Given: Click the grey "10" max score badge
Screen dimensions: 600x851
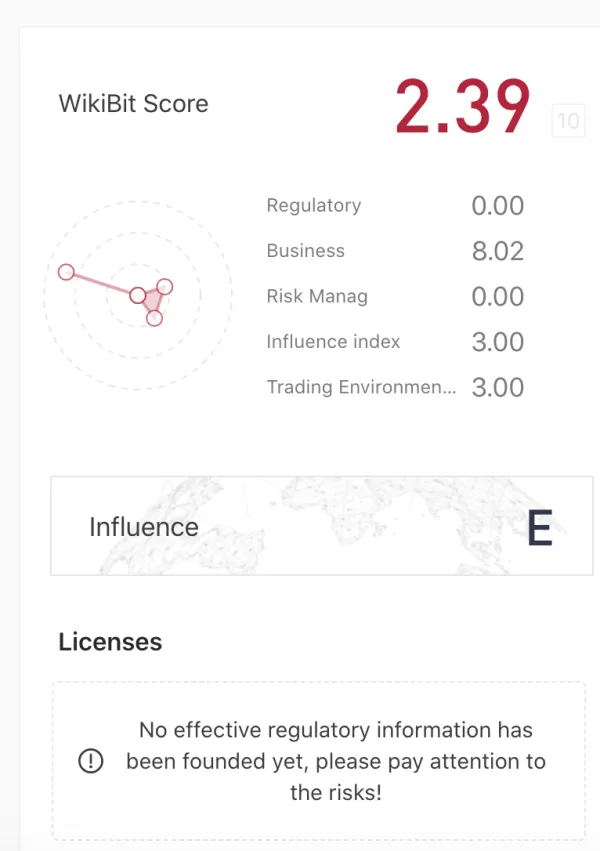Looking at the screenshot, I should point(568,122).
